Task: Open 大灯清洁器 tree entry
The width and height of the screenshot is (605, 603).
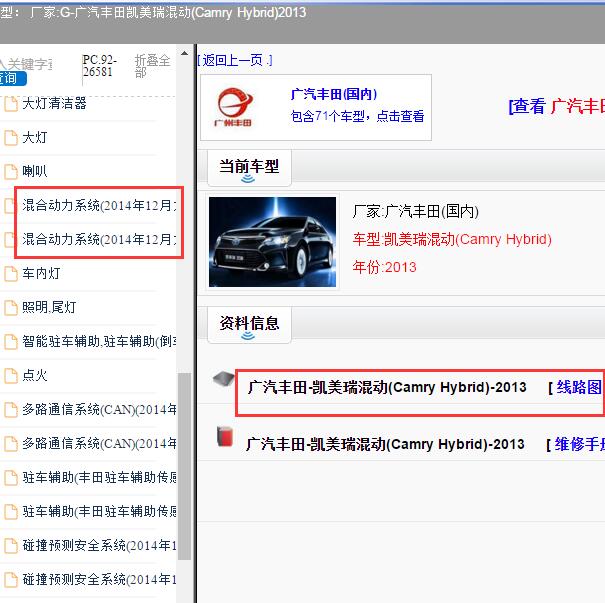Action: [x=54, y=103]
